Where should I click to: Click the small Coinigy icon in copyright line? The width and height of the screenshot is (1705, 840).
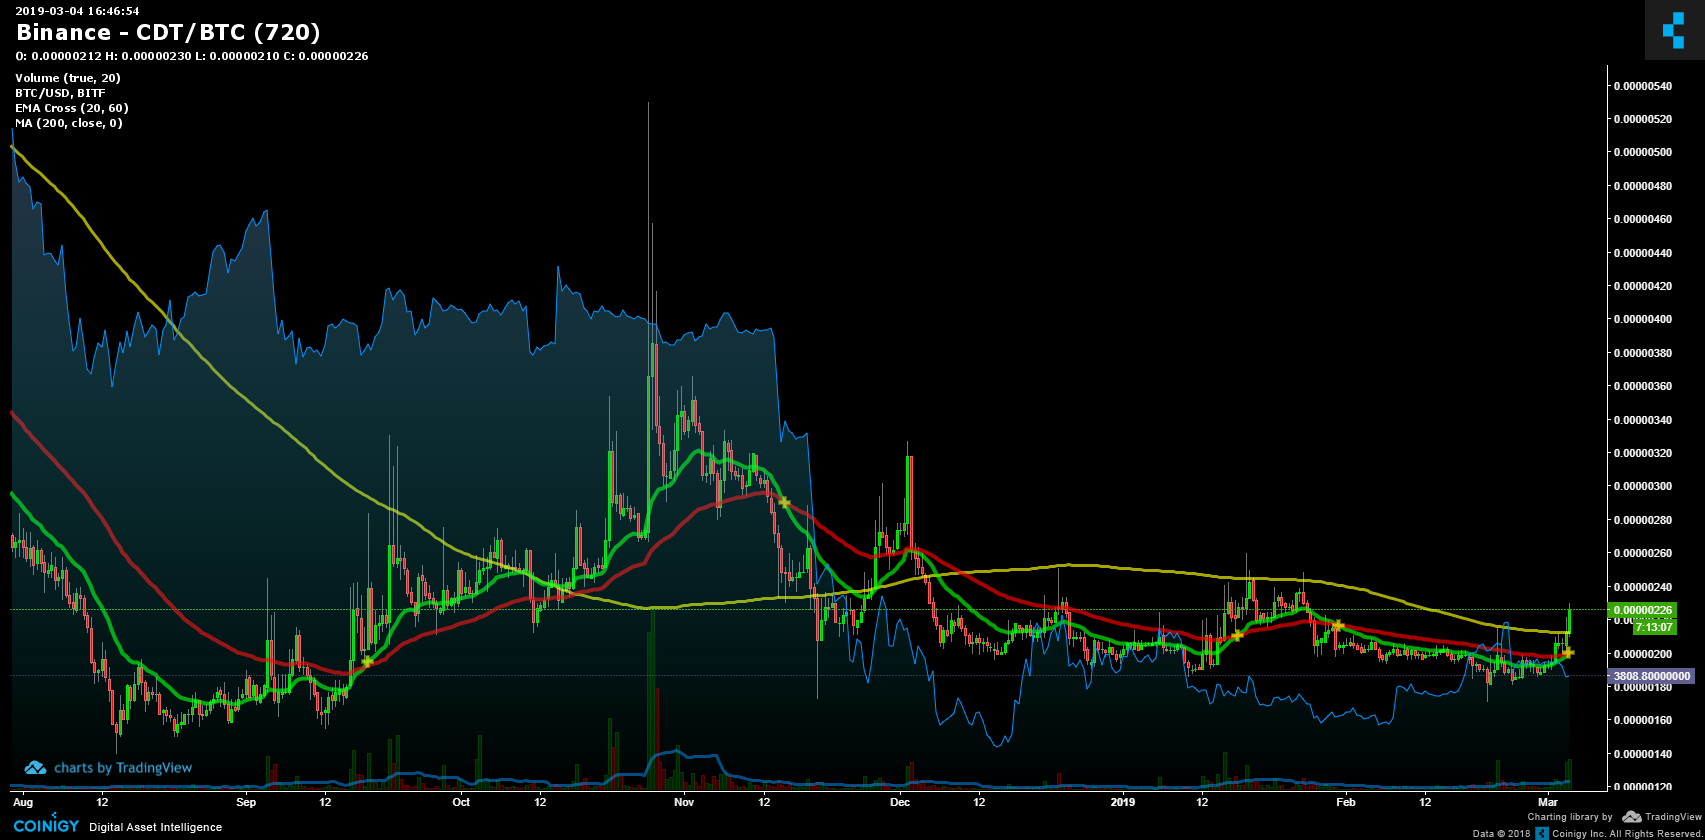1541,833
